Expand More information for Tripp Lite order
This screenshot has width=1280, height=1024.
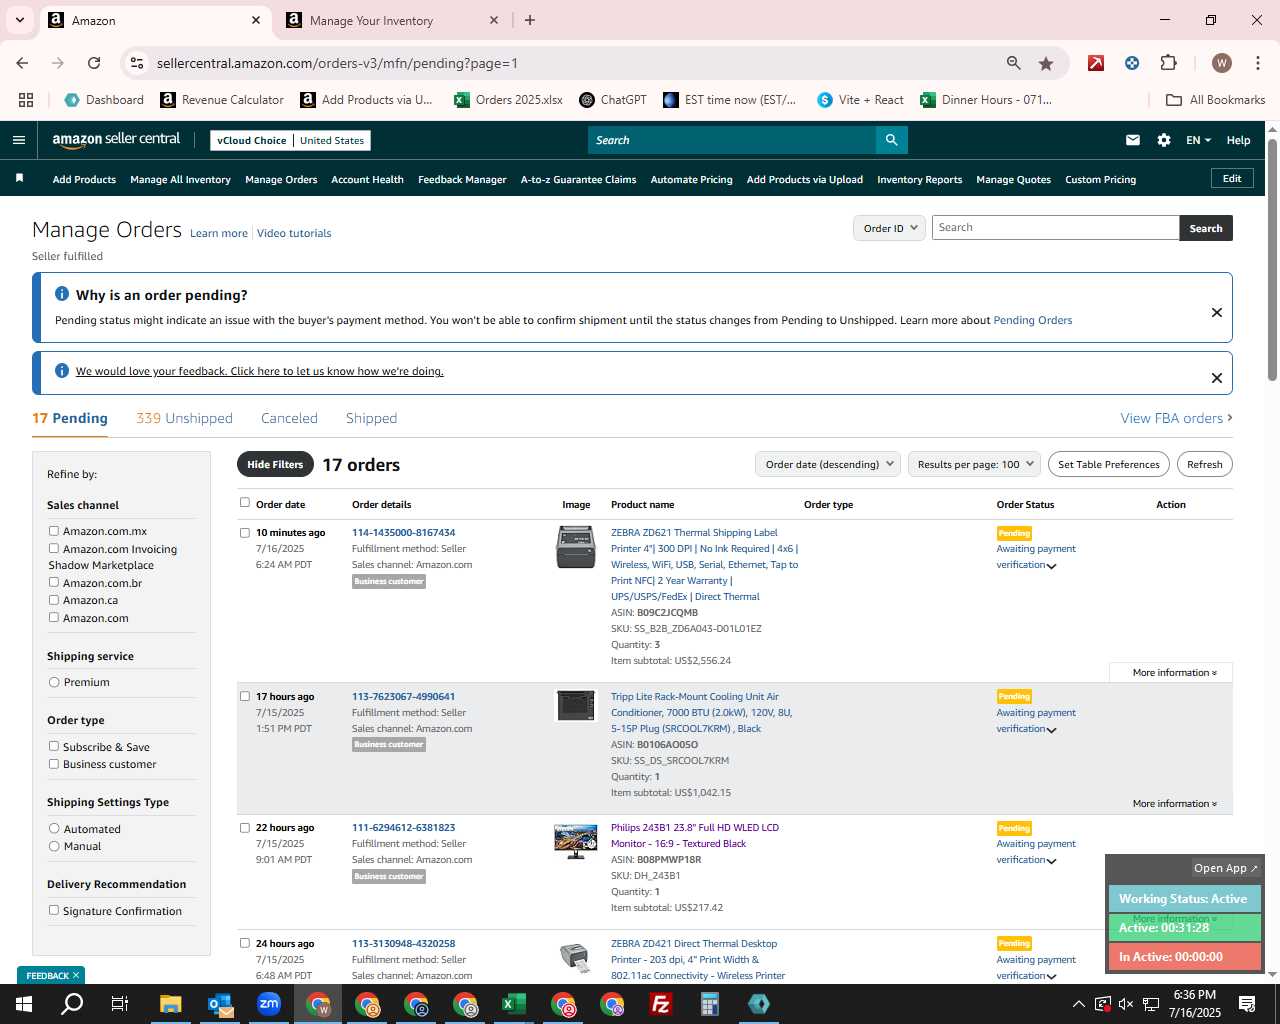click(x=1174, y=804)
